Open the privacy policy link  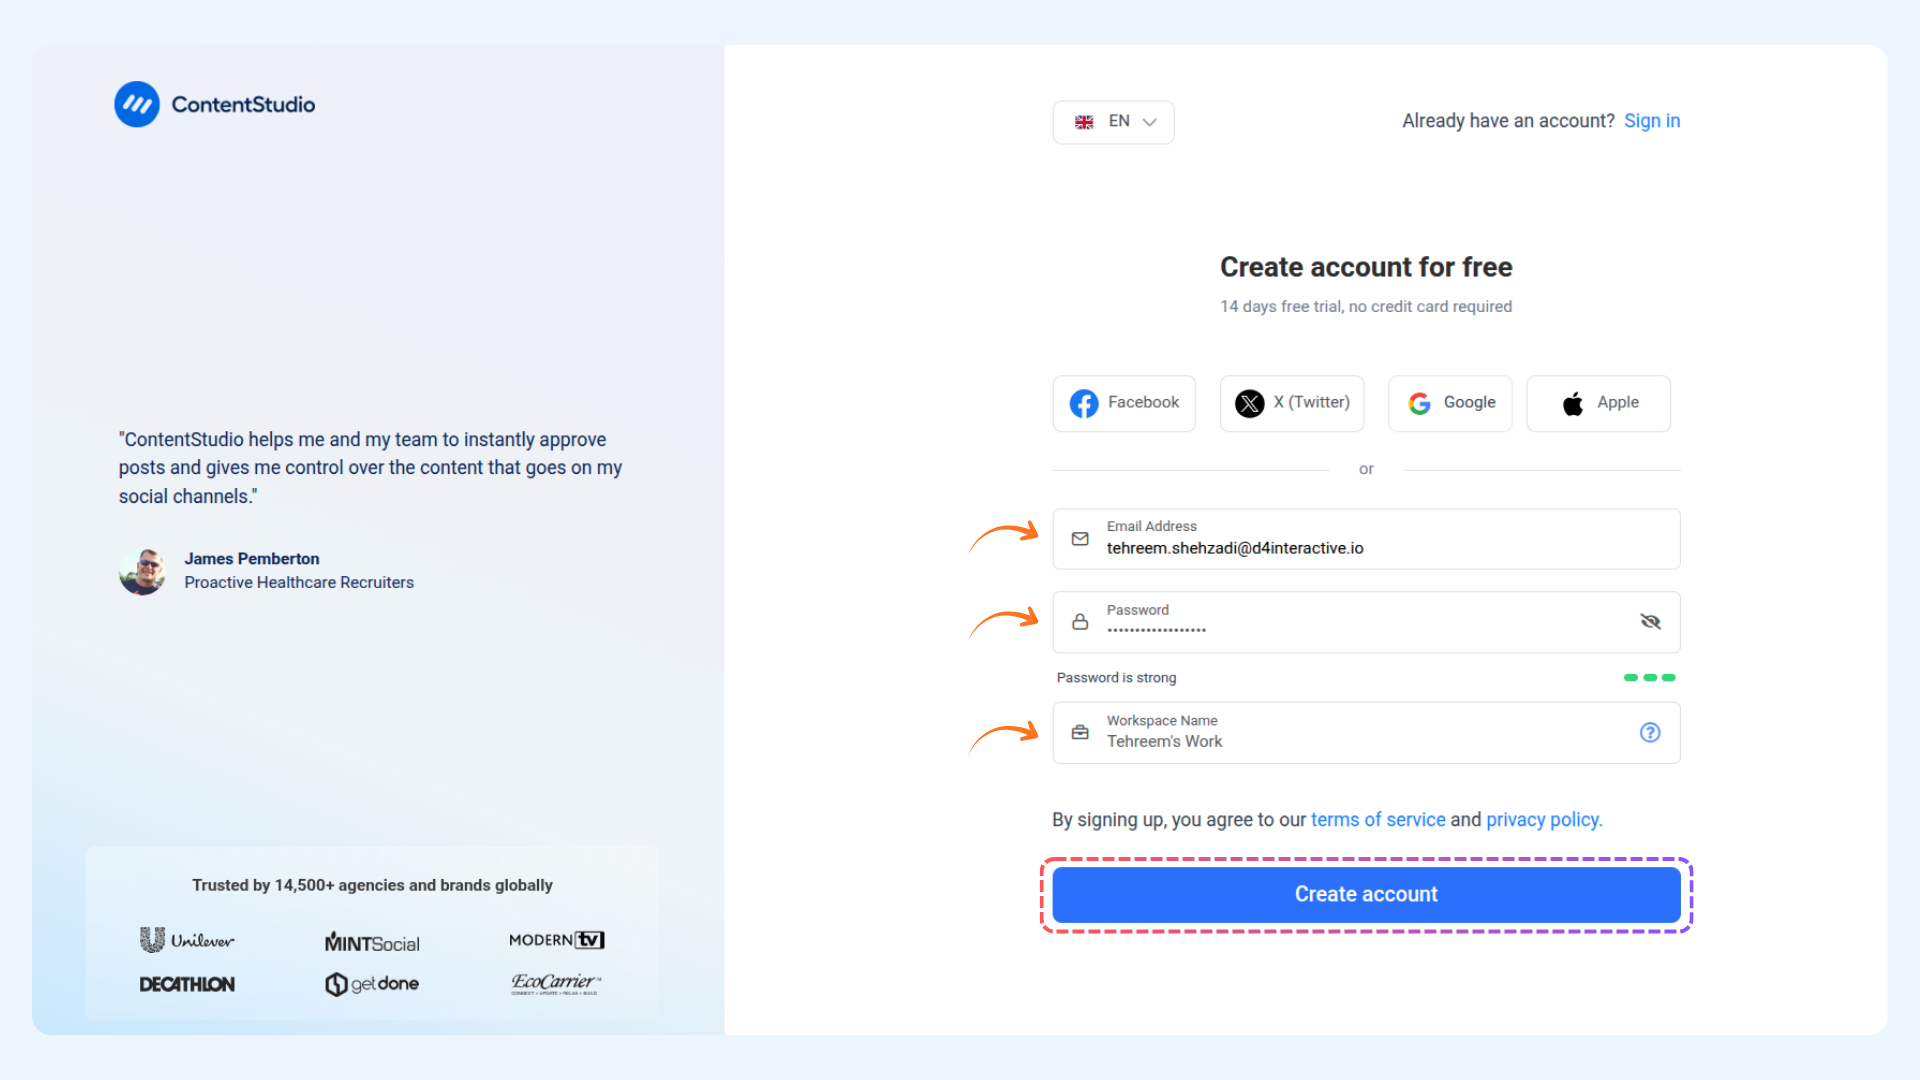point(1544,820)
